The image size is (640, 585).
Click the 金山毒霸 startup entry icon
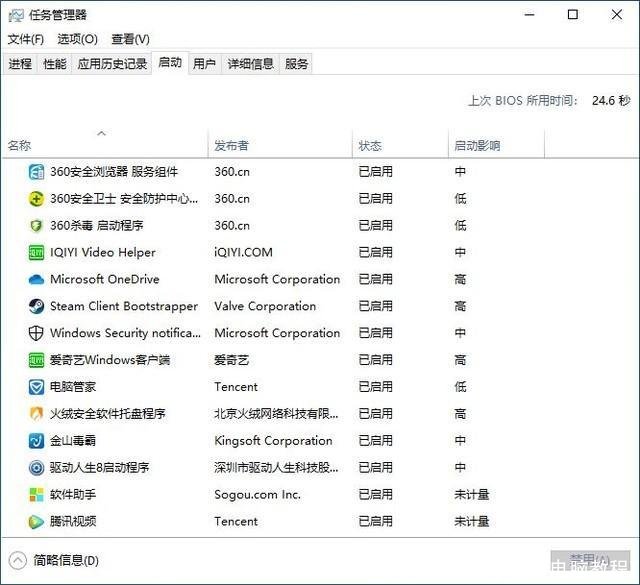coord(37,441)
